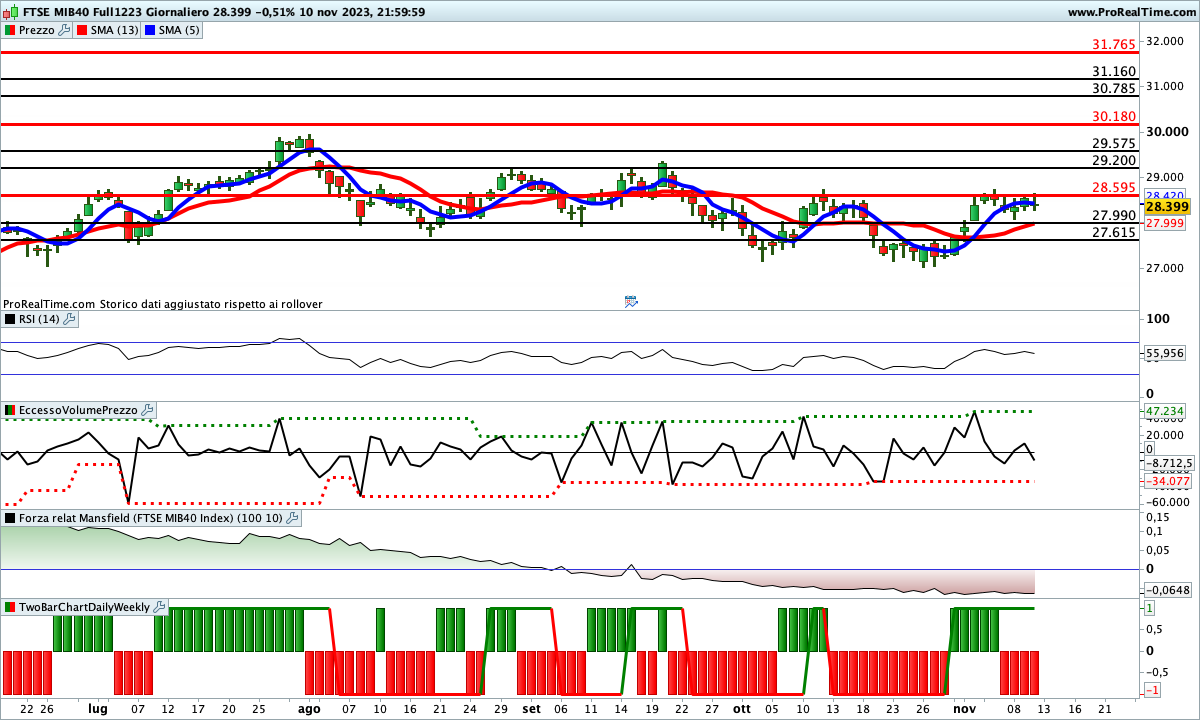Click the RSI value tag 55,956

1164,353
